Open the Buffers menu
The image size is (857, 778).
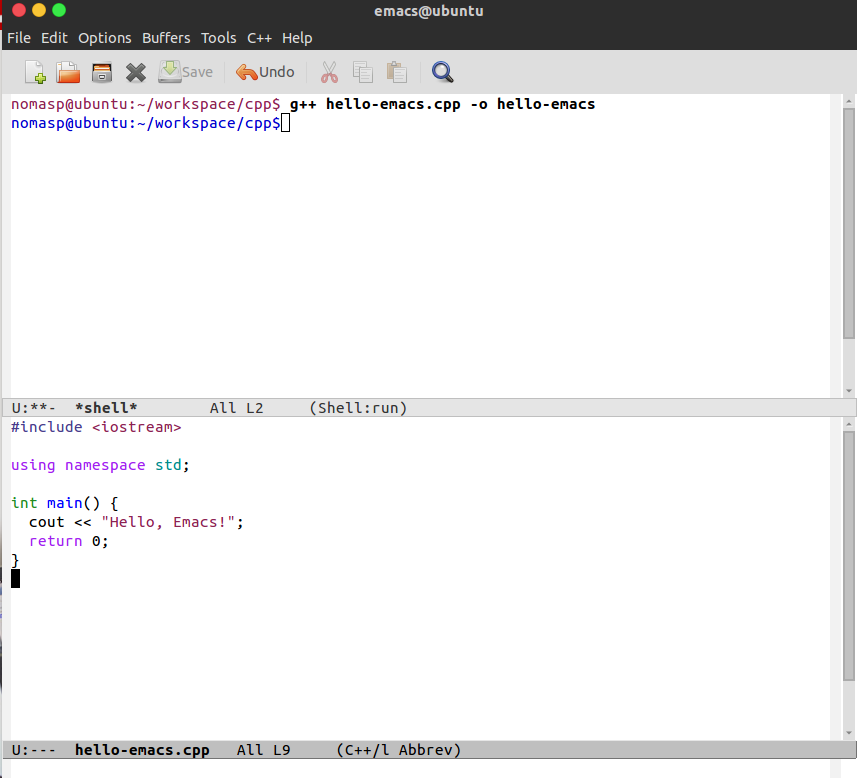coord(166,38)
